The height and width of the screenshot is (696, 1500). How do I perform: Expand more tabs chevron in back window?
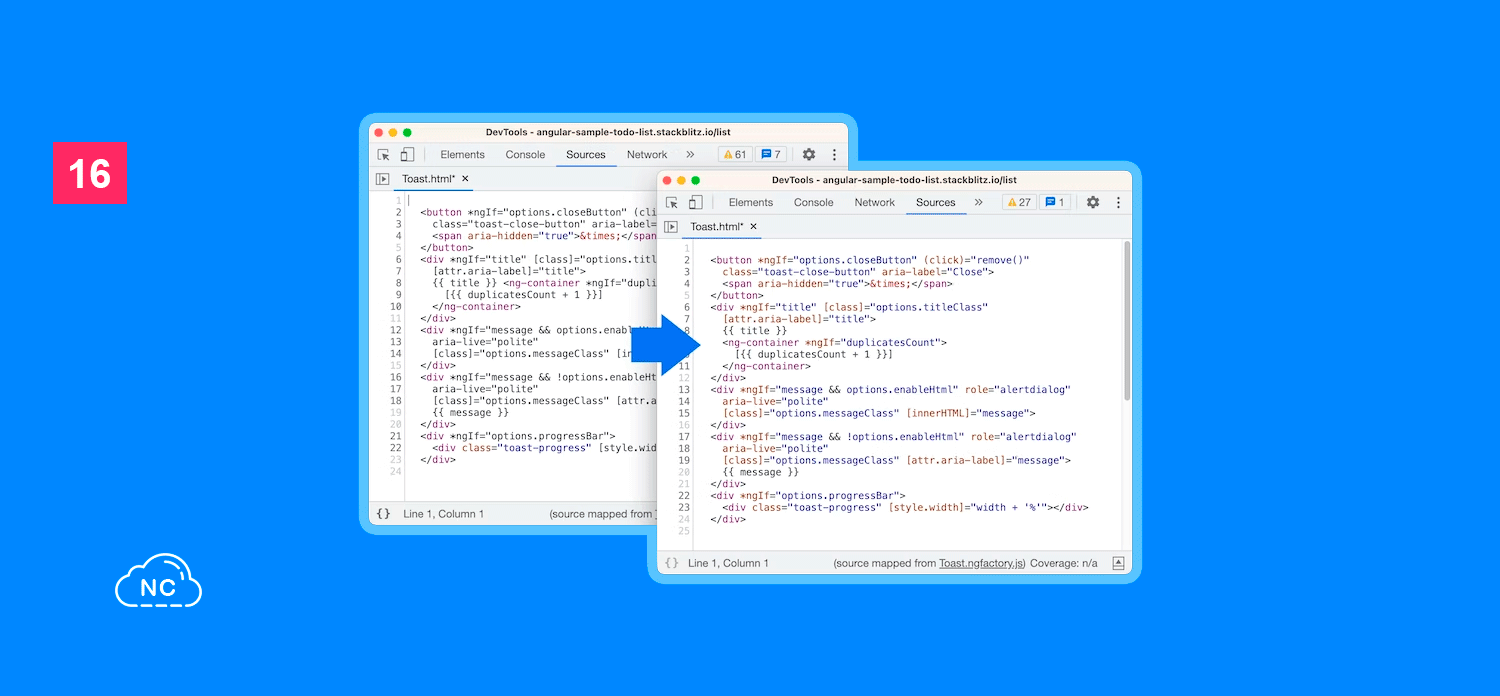click(690, 155)
